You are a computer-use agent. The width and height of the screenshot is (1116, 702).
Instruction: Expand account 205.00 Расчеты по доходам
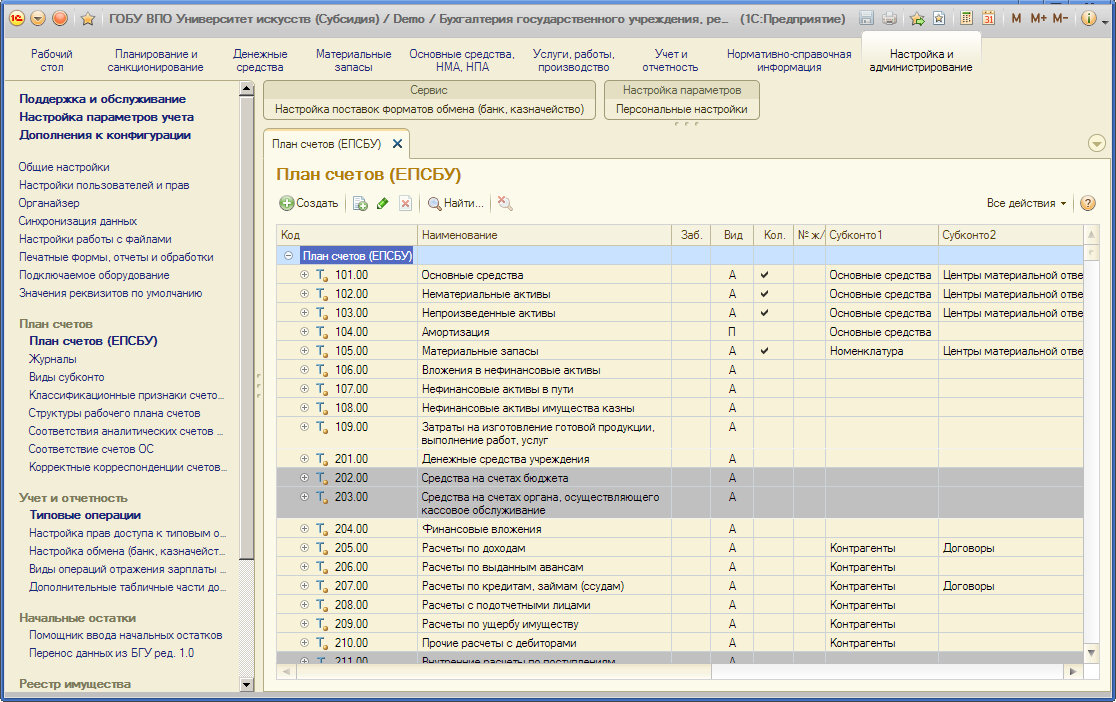pos(304,548)
